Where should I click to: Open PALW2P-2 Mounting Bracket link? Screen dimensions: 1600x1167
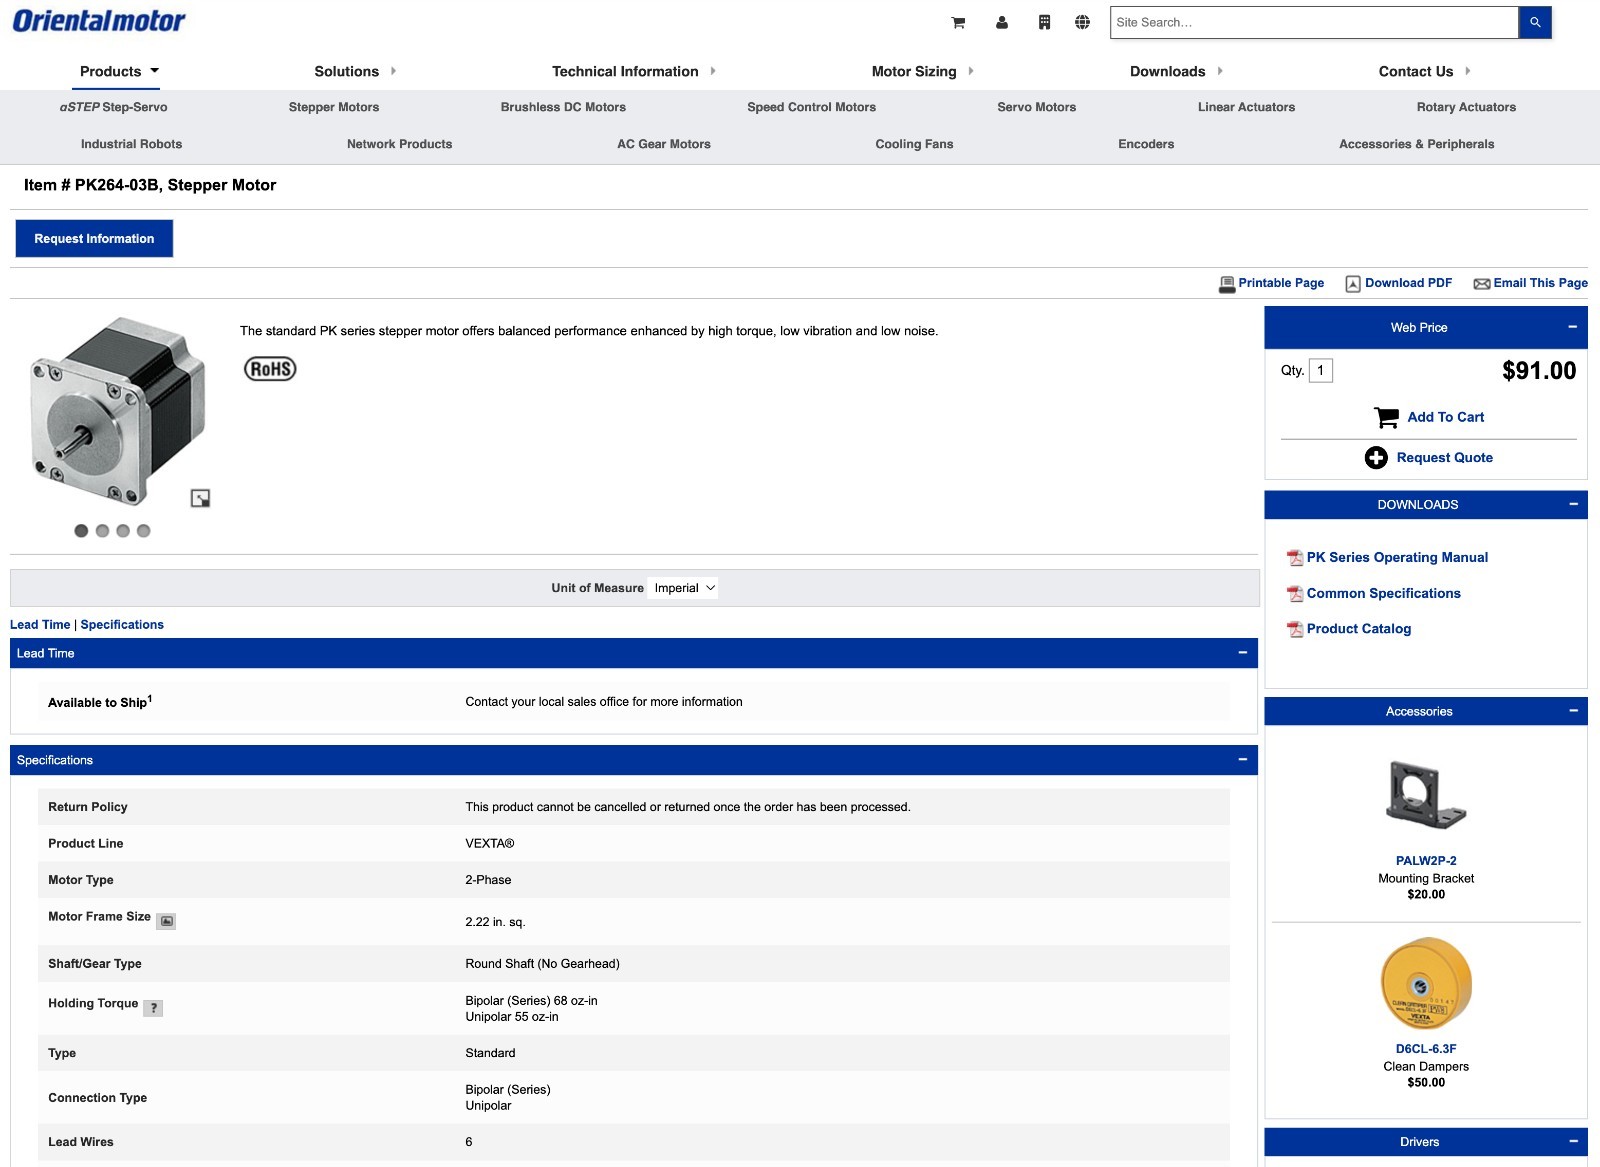coord(1426,860)
